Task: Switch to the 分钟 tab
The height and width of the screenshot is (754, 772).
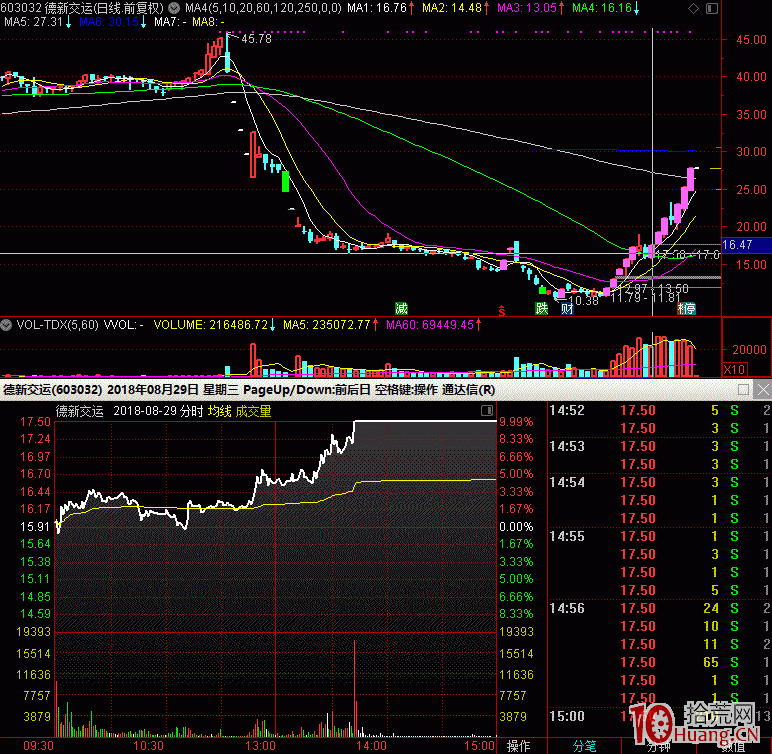Action: [x=658, y=747]
